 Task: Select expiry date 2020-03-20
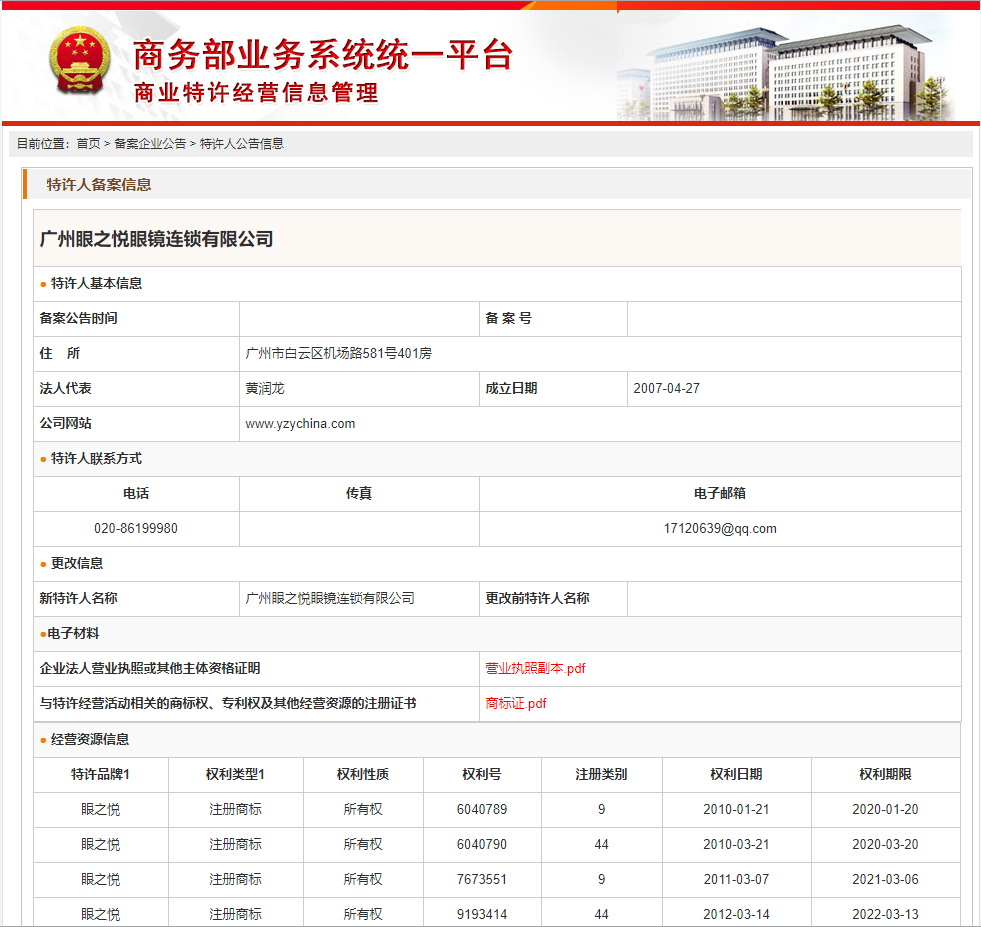click(885, 844)
